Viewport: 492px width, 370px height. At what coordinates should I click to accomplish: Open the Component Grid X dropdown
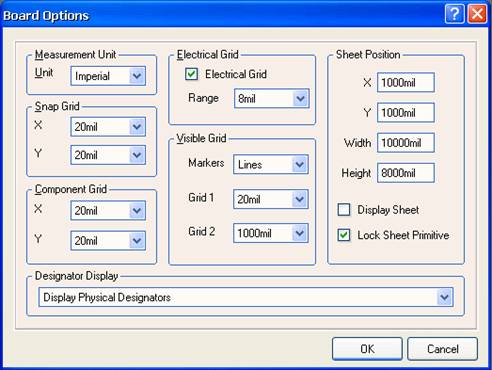(x=108, y=210)
